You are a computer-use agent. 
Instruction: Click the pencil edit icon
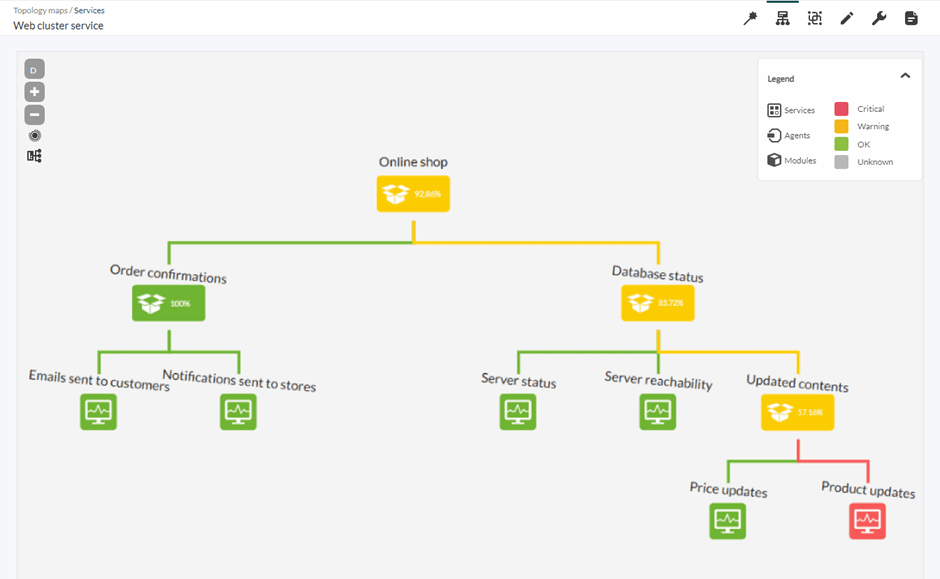[x=847, y=18]
